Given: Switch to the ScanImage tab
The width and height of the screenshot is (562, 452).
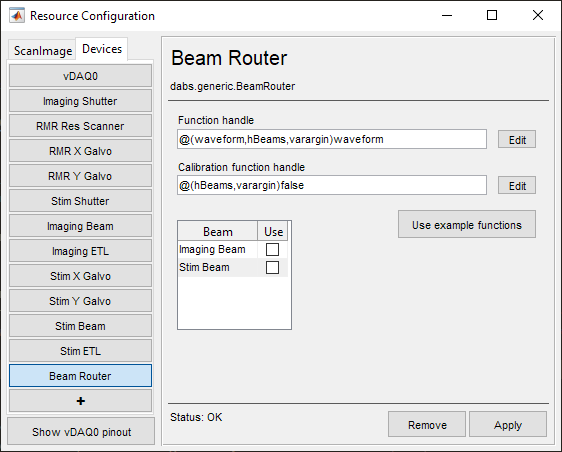Looking at the screenshot, I should pos(43,51).
